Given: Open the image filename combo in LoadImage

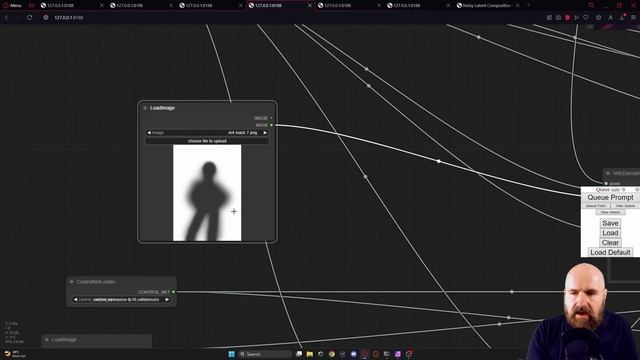Looking at the screenshot, I should [207, 133].
